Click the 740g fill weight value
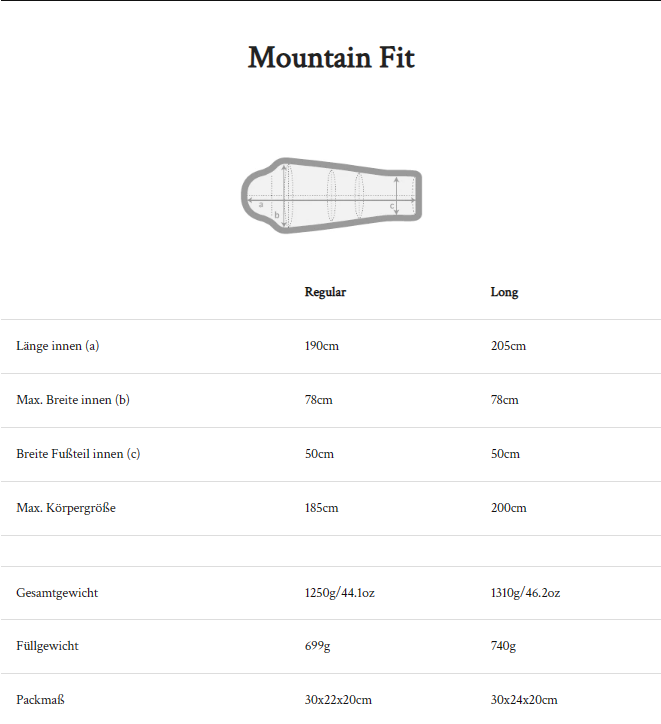This screenshot has height=724, width=661. (x=503, y=646)
